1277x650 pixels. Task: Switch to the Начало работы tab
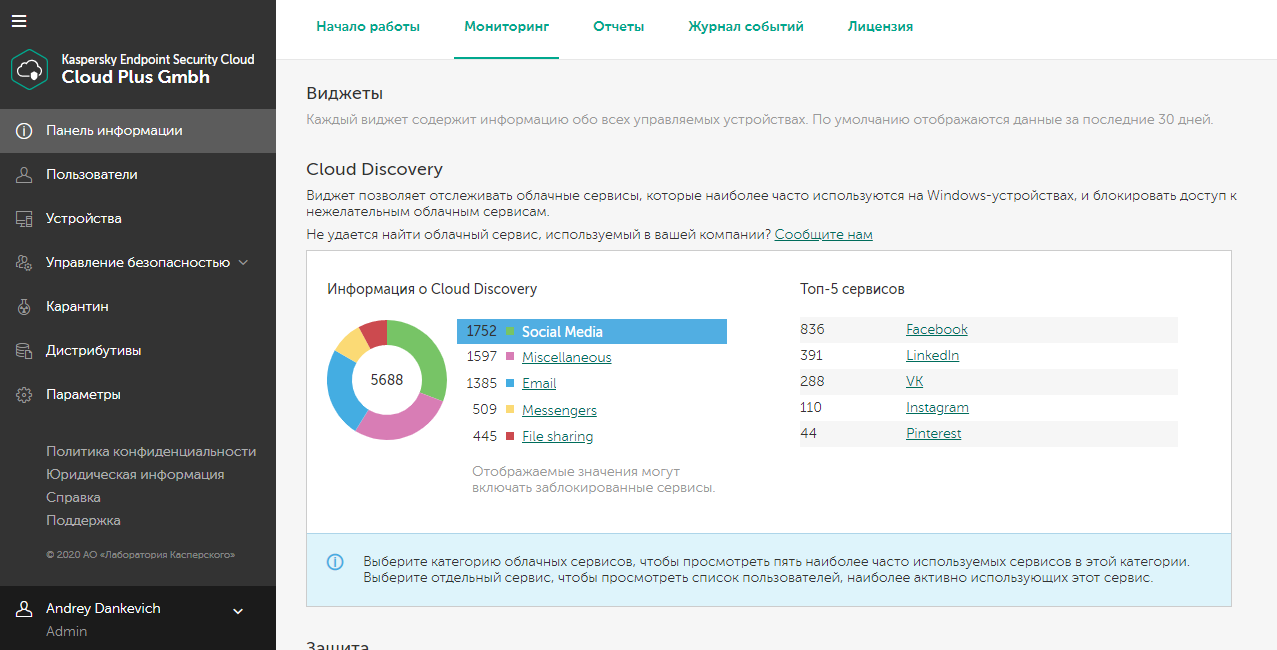[368, 27]
